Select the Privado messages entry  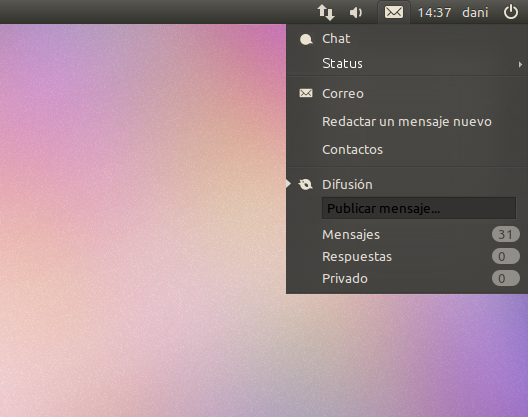(407, 279)
